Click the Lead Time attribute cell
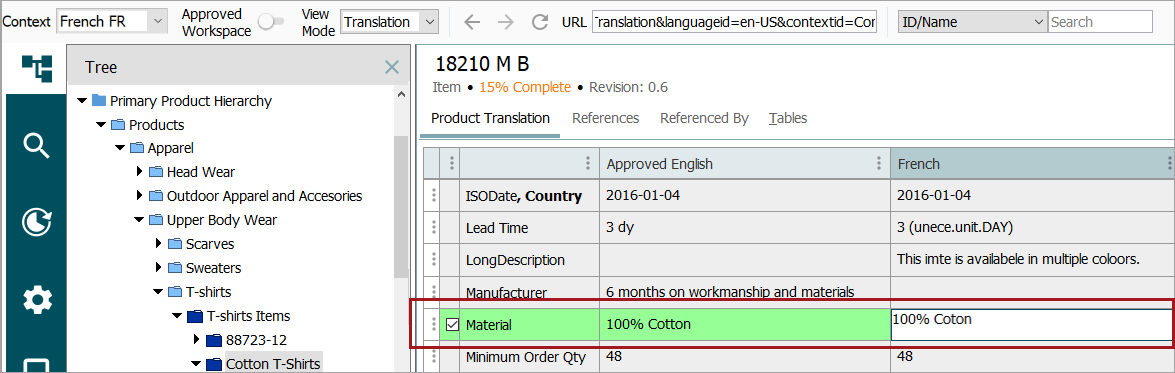This screenshot has width=1175, height=373. 529,228
